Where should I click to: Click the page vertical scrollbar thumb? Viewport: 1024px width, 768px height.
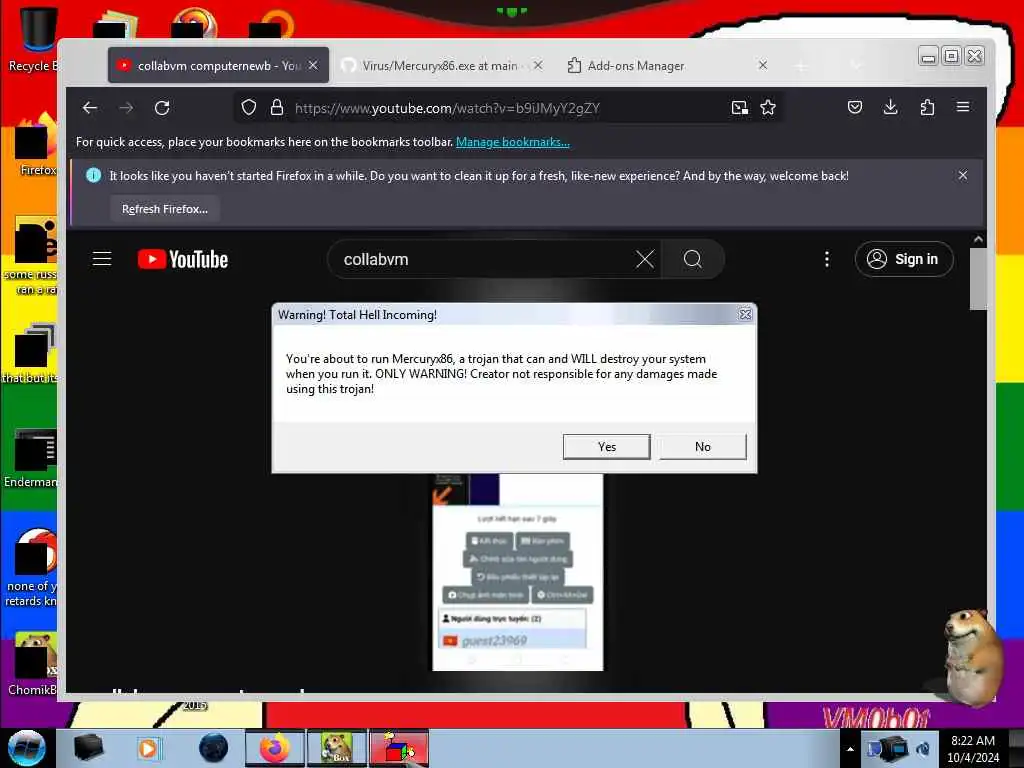pos(978,280)
